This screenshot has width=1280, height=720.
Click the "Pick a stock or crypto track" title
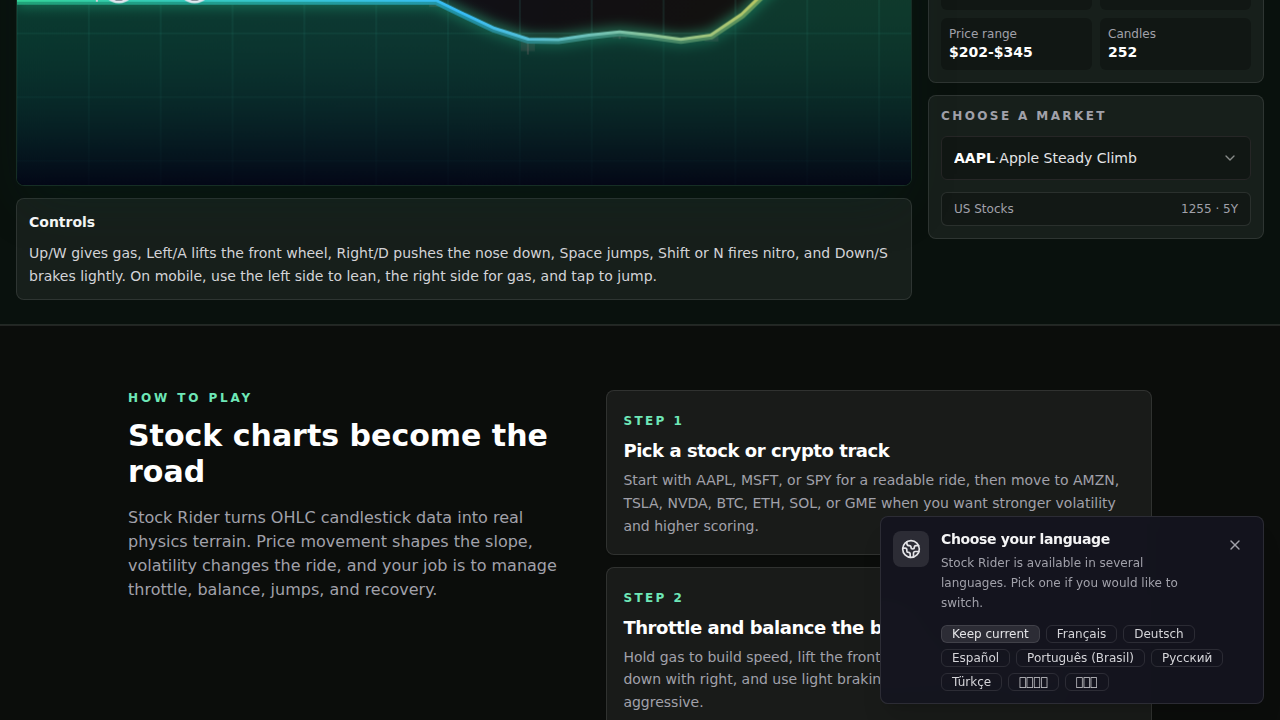tap(756, 451)
